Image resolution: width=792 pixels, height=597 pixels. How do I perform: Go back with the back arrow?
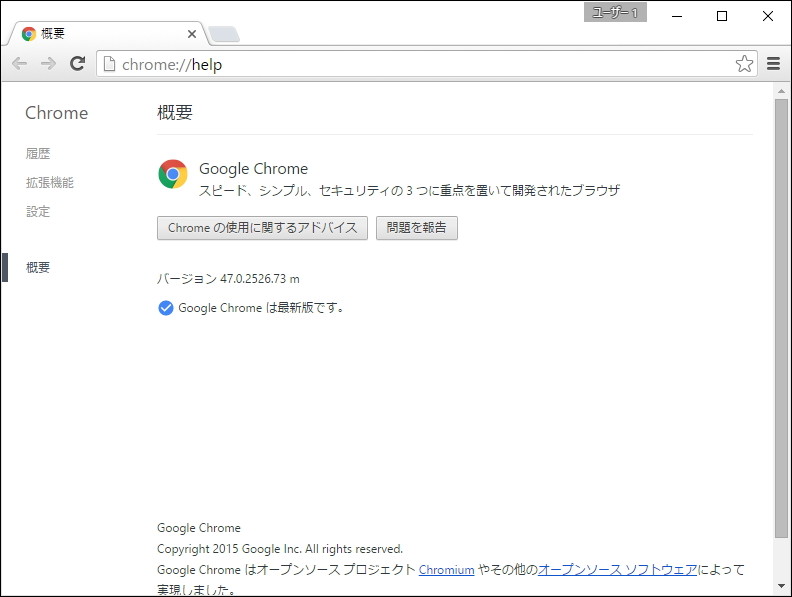(19, 64)
